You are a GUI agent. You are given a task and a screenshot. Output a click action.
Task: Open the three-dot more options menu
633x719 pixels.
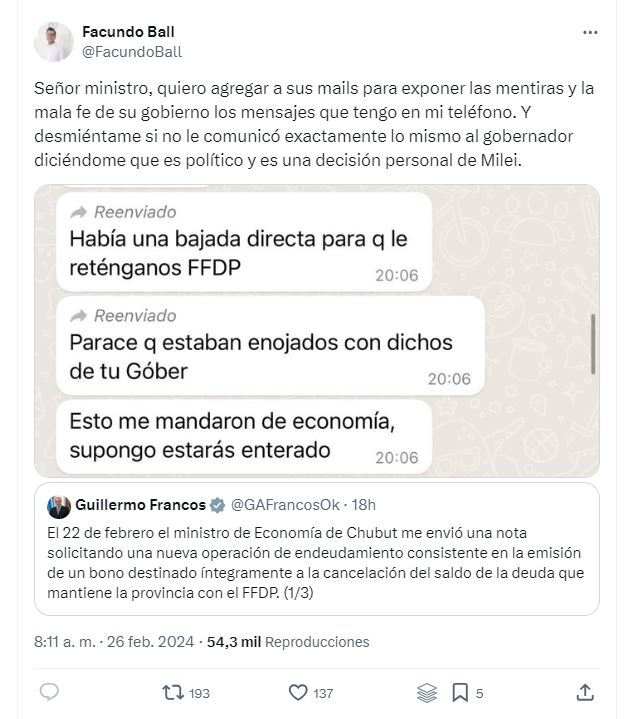pos(588,33)
